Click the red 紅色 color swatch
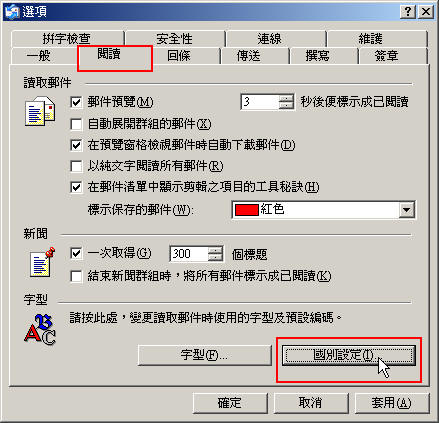The image size is (439, 423). click(247, 210)
